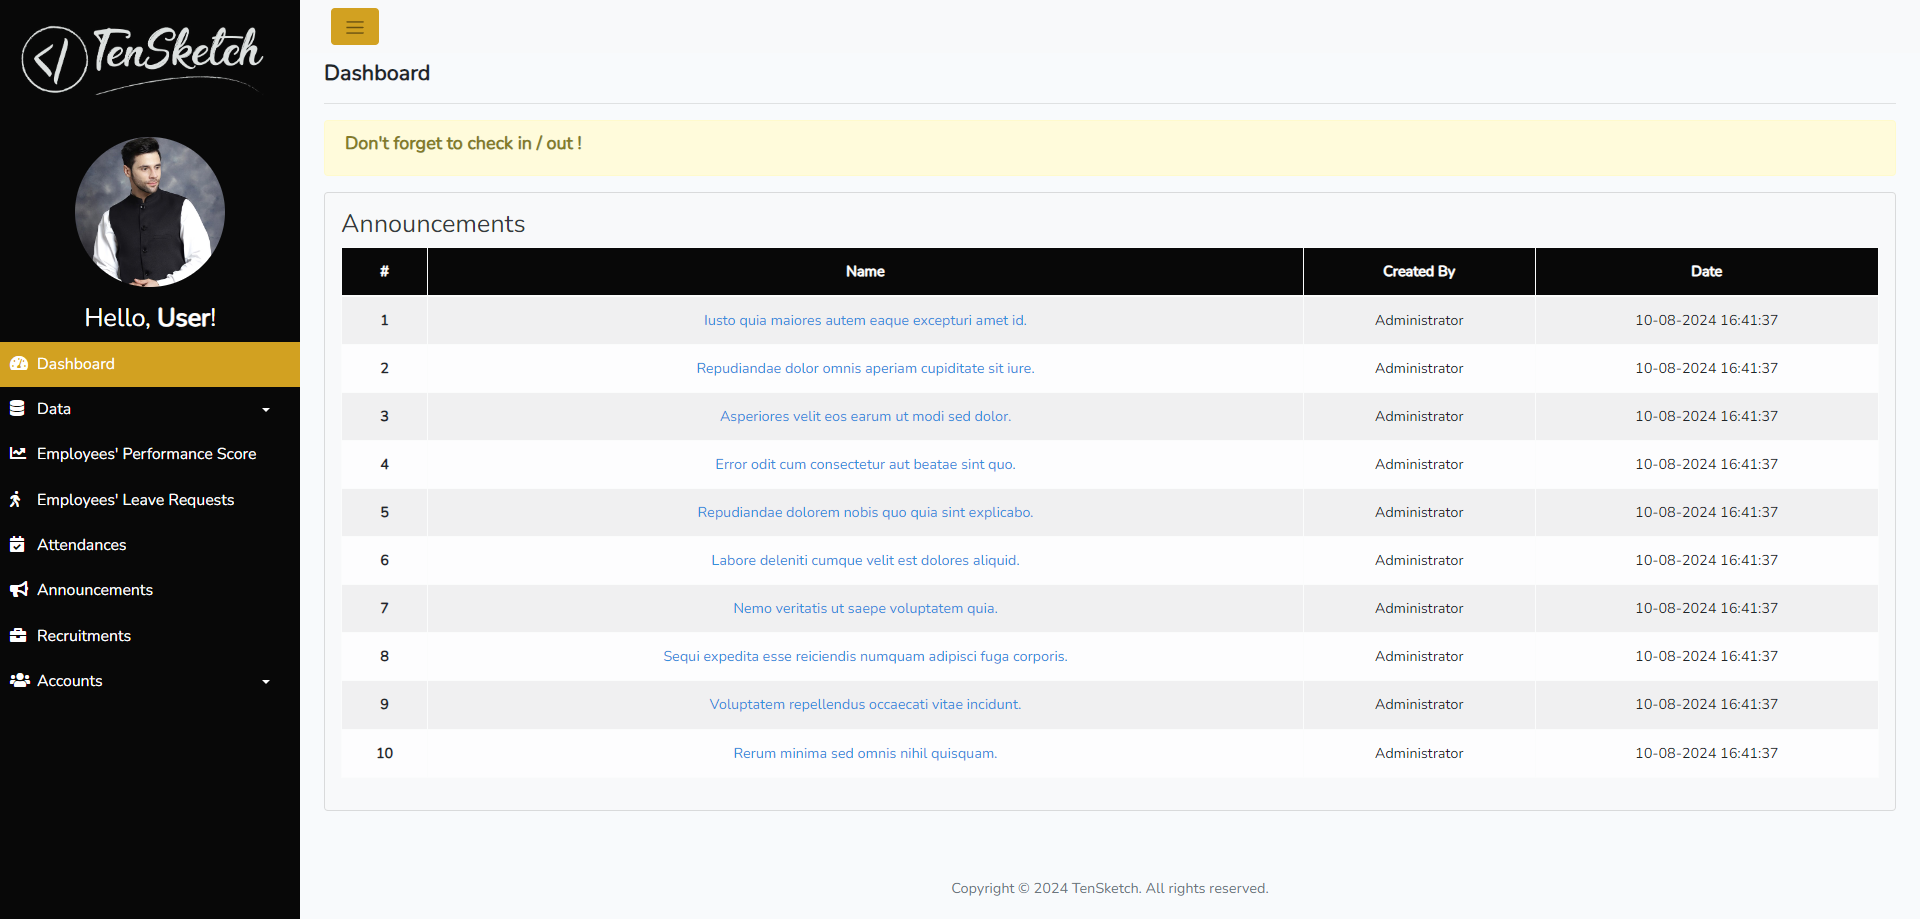Click Administrator cell in row 10

click(1419, 753)
